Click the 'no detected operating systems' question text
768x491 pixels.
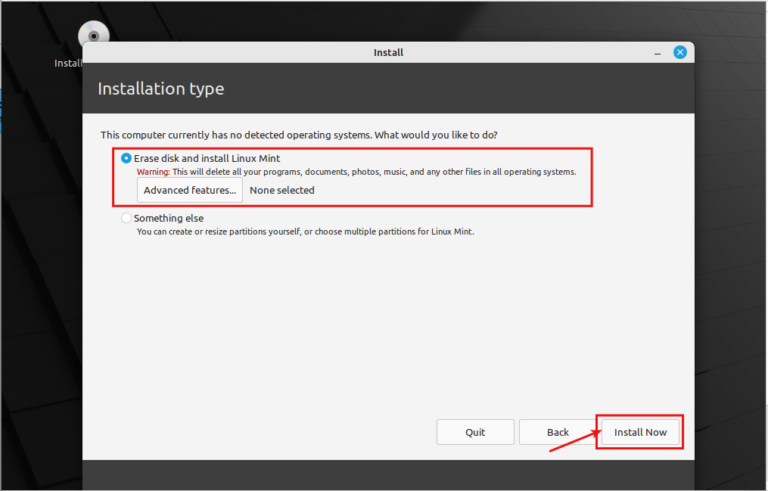coord(299,135)
